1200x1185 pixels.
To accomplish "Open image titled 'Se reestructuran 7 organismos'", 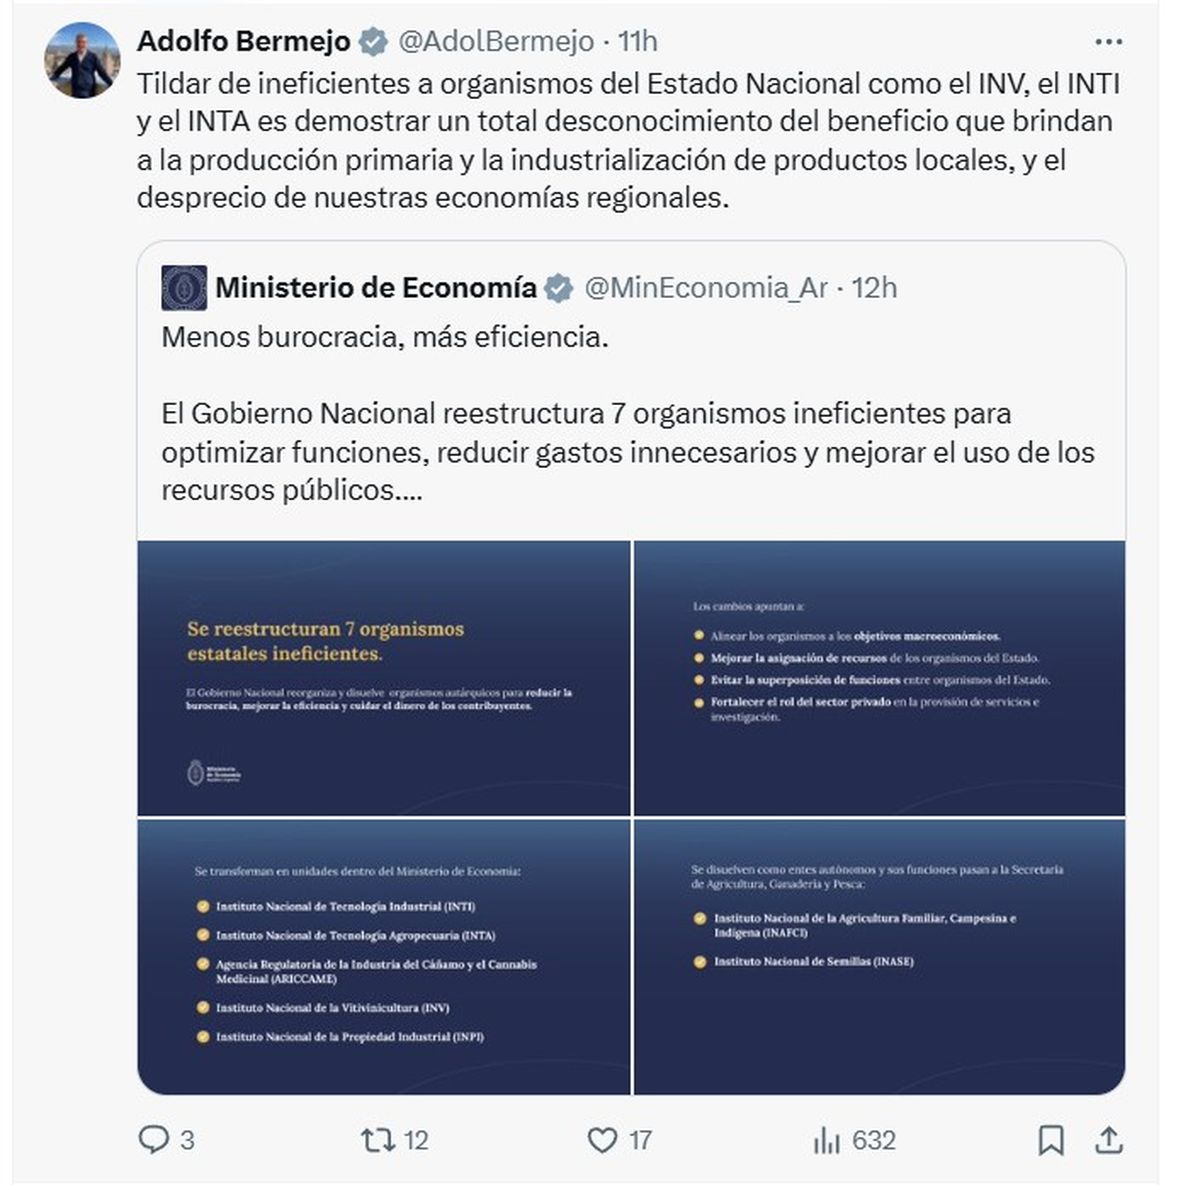I will click(384, 678).
